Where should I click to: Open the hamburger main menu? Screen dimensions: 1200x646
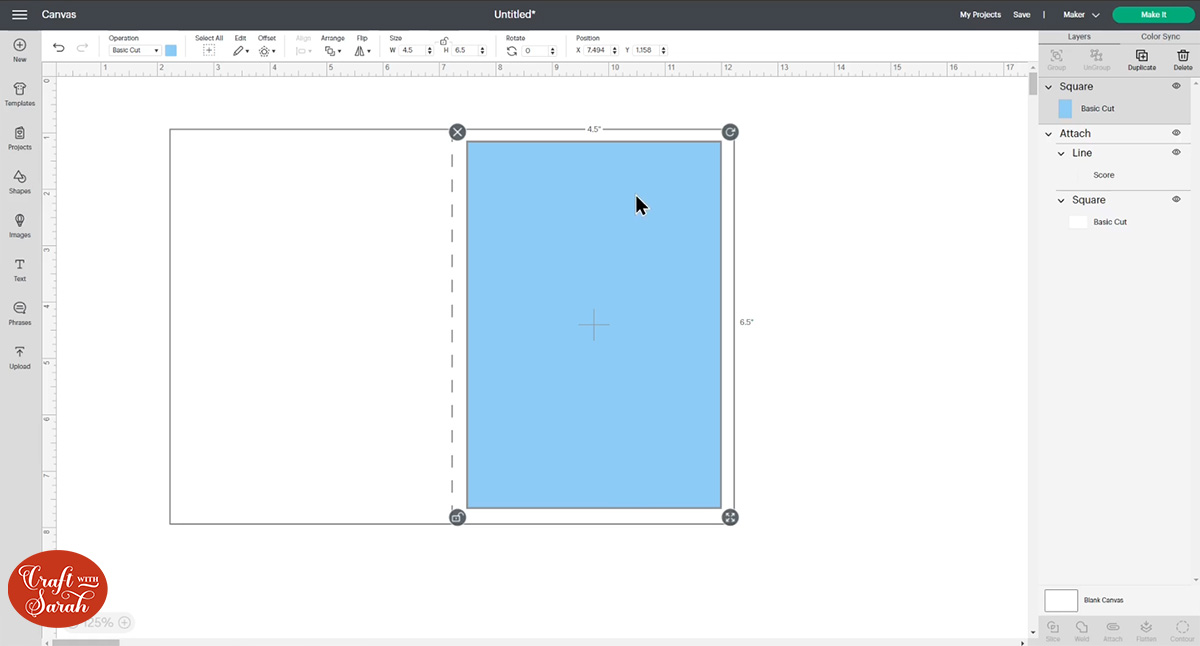19,15
